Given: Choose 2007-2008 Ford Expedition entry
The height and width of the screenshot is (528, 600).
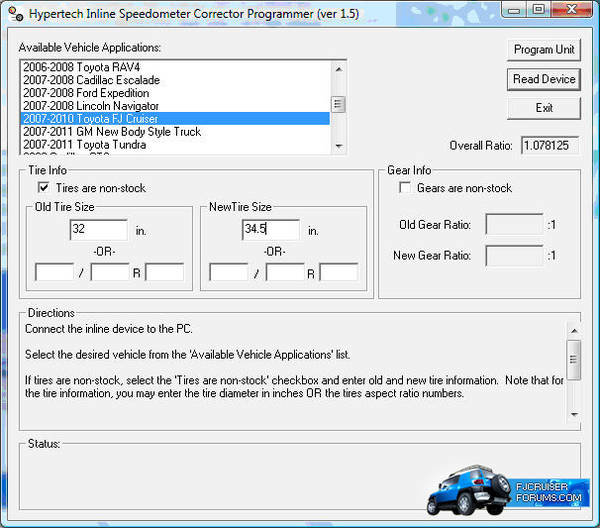Looking at the screenshot, I should (175, 93).
